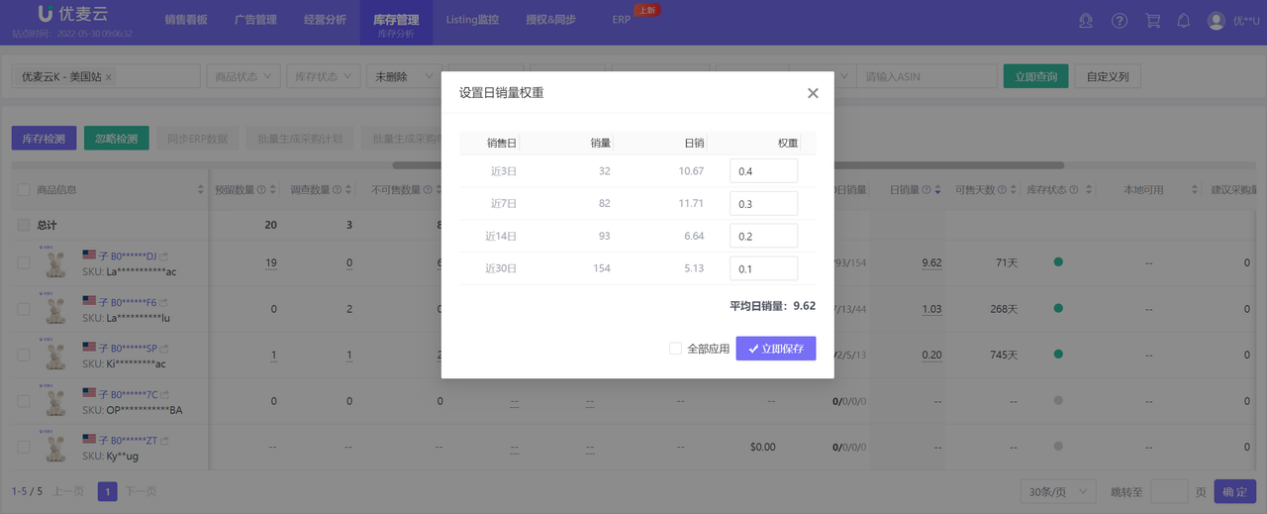This screenshot has height=514, width=1267.
Task: Click the 立即查询 button
Action: coord(1036,76)
